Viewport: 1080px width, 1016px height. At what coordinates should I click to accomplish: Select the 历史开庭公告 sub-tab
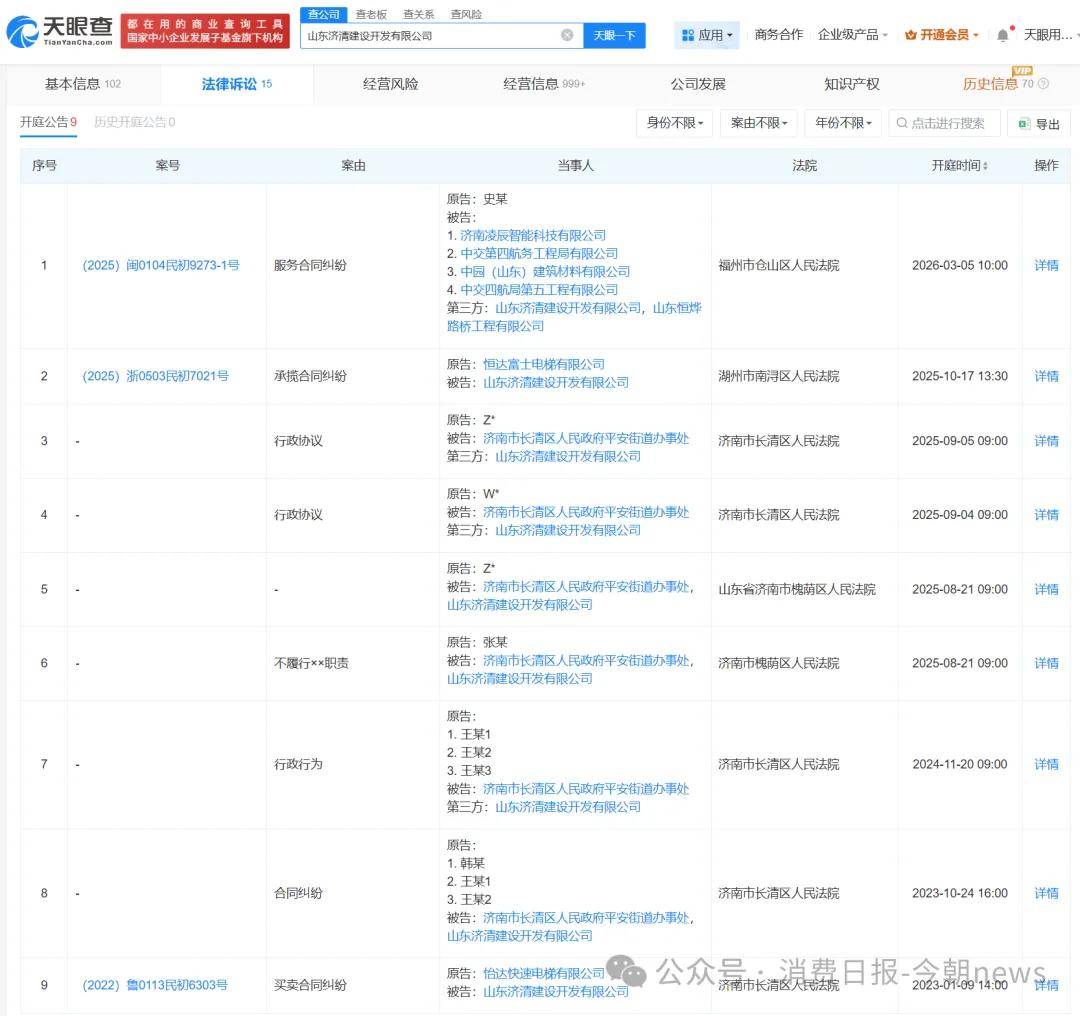(134, 122)
